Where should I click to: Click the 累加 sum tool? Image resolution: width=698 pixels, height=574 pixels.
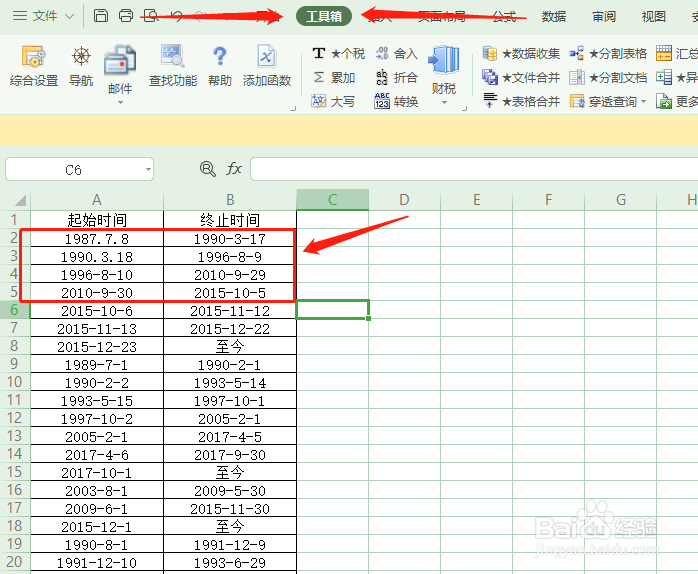click(334, 77)
